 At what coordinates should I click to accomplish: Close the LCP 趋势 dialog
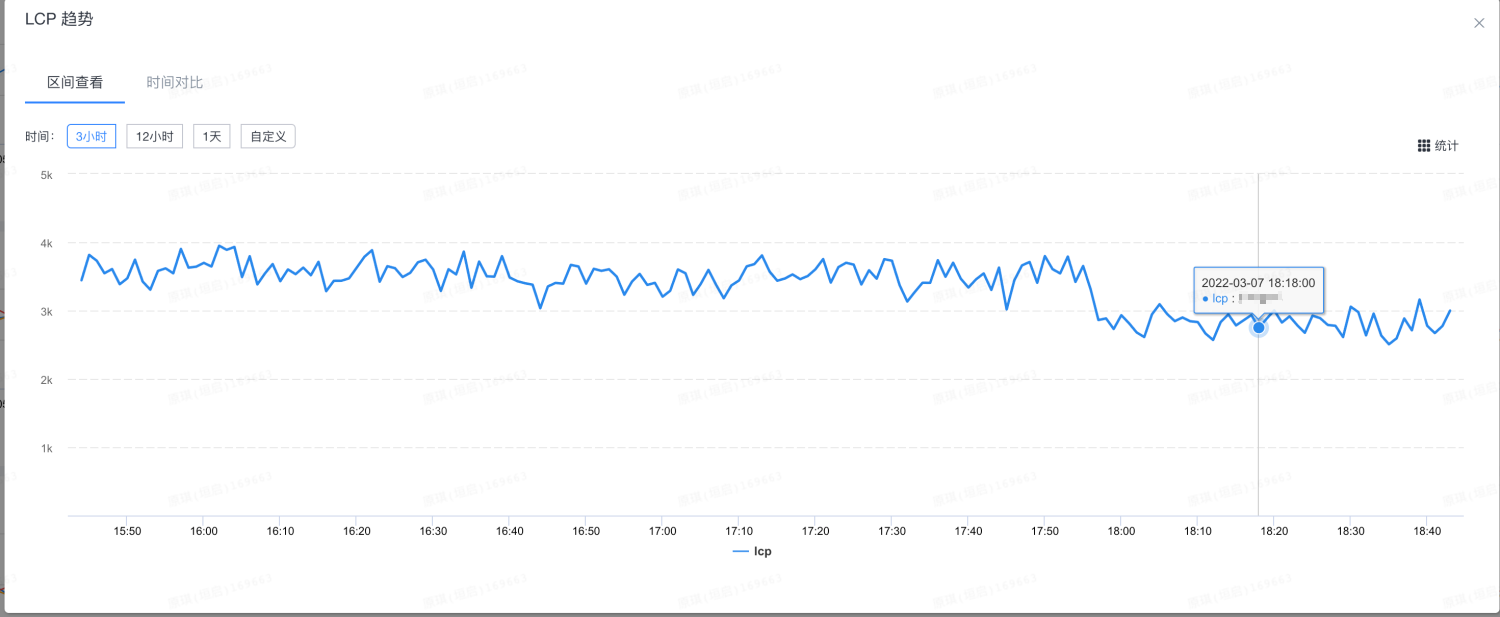tap(1479, 23)
